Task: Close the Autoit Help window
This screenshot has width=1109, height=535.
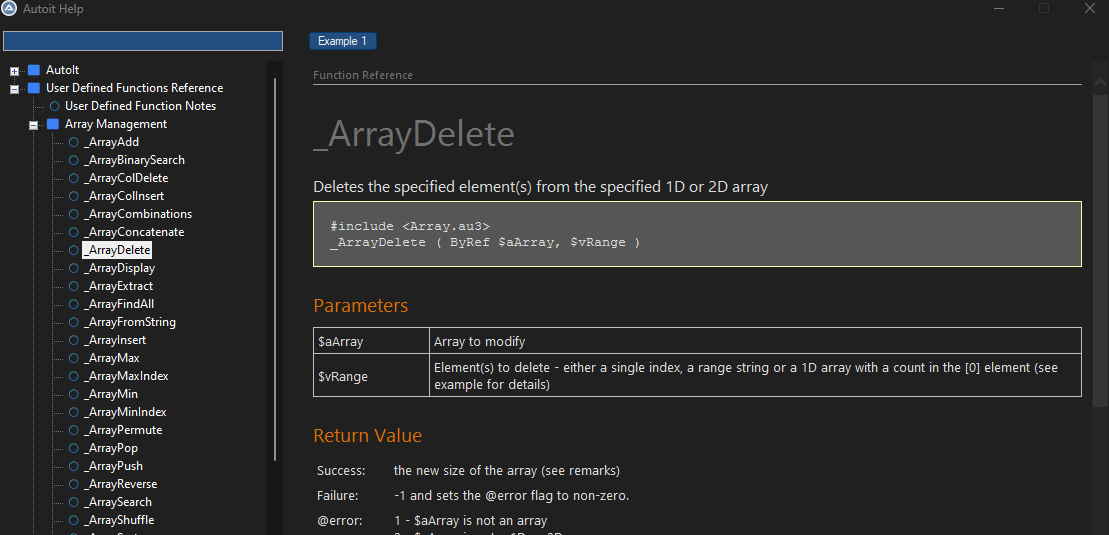Action: pyautogui.click(x=1089, y=8)
